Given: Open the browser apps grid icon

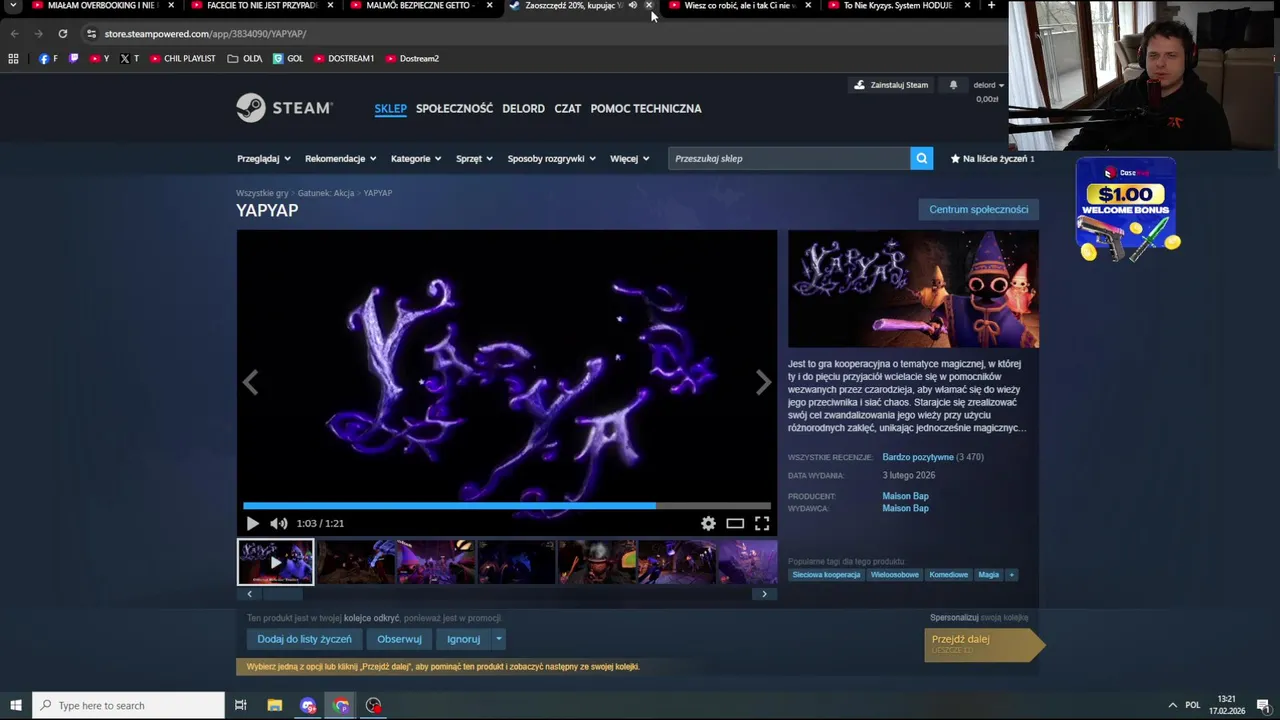Looking at the screenshot, I should pyautogui.click(x=13, y=58).
